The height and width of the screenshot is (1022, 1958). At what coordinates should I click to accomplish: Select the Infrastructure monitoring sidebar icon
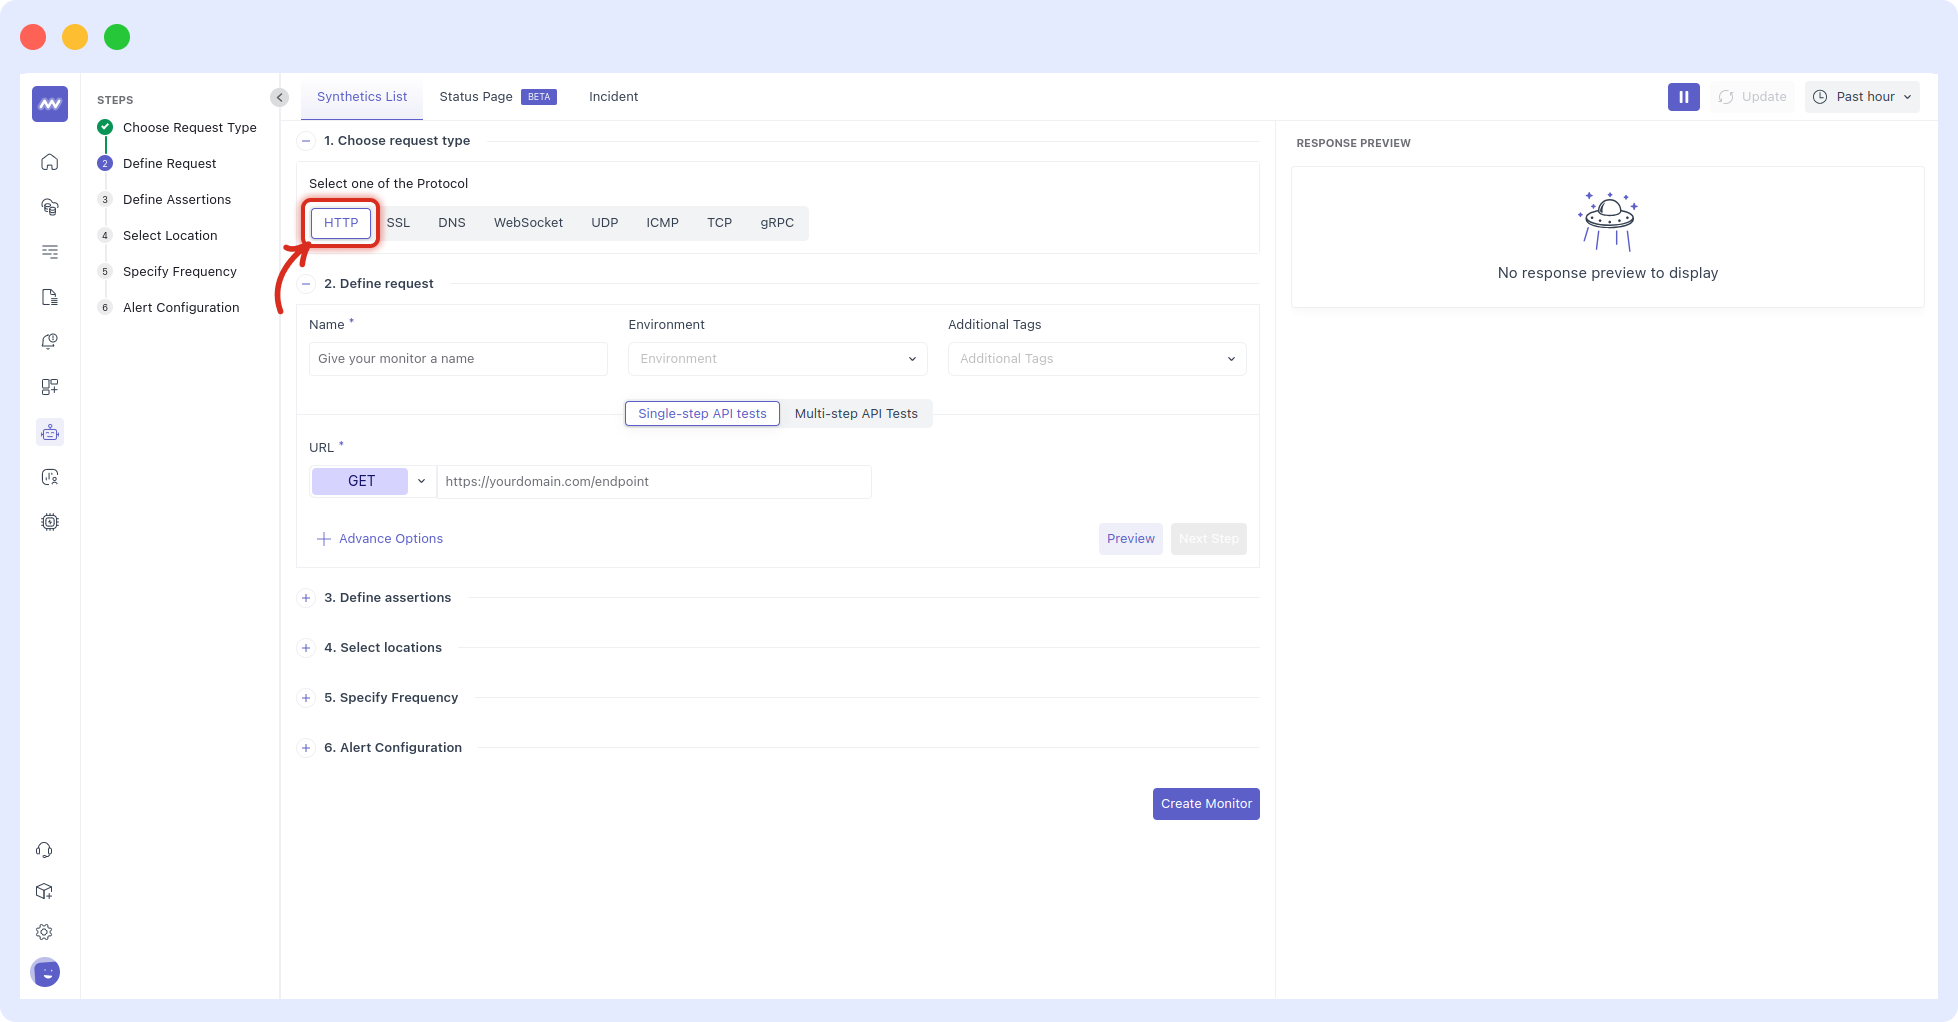(x=49, y=207)
